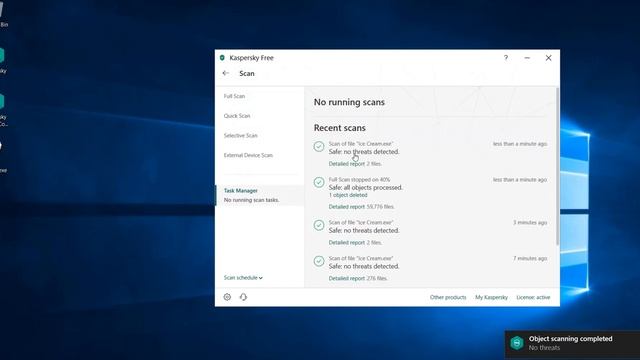Click the 3 minutes ago timestamp
The height and width of the screenshot is (360, 640).
(530, 222)
